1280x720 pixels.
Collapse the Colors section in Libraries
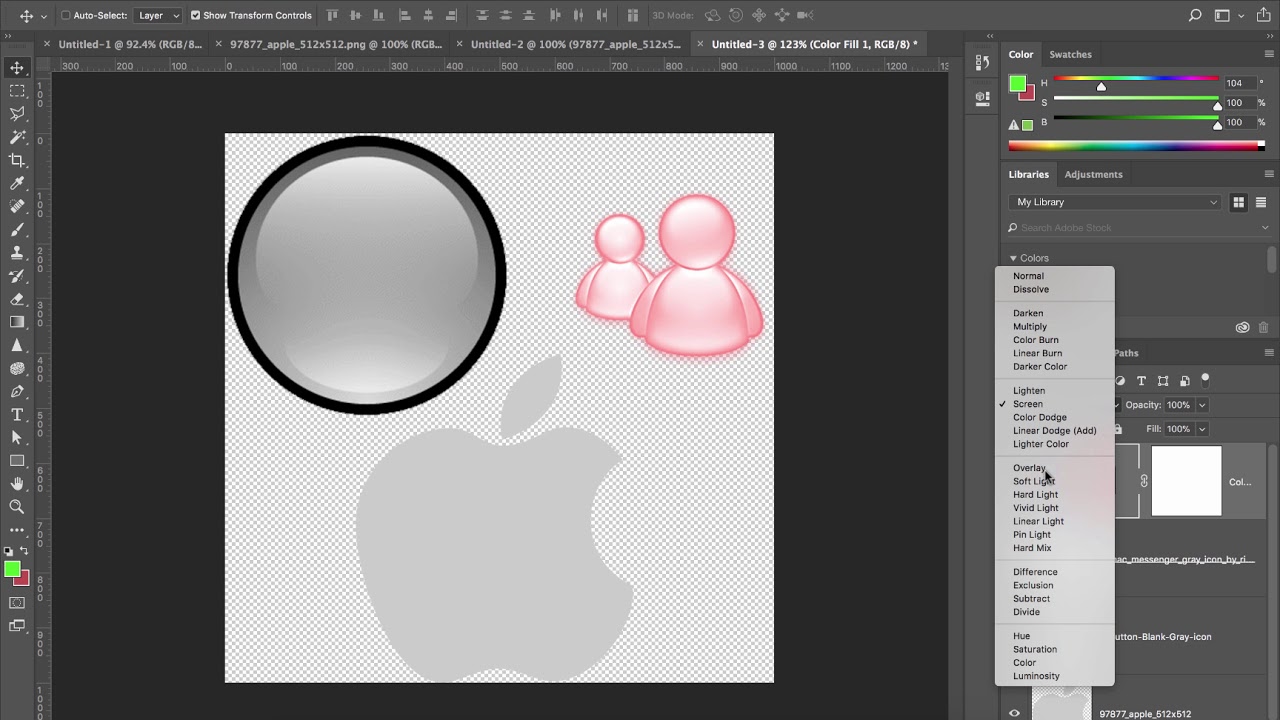[1013, 258]
